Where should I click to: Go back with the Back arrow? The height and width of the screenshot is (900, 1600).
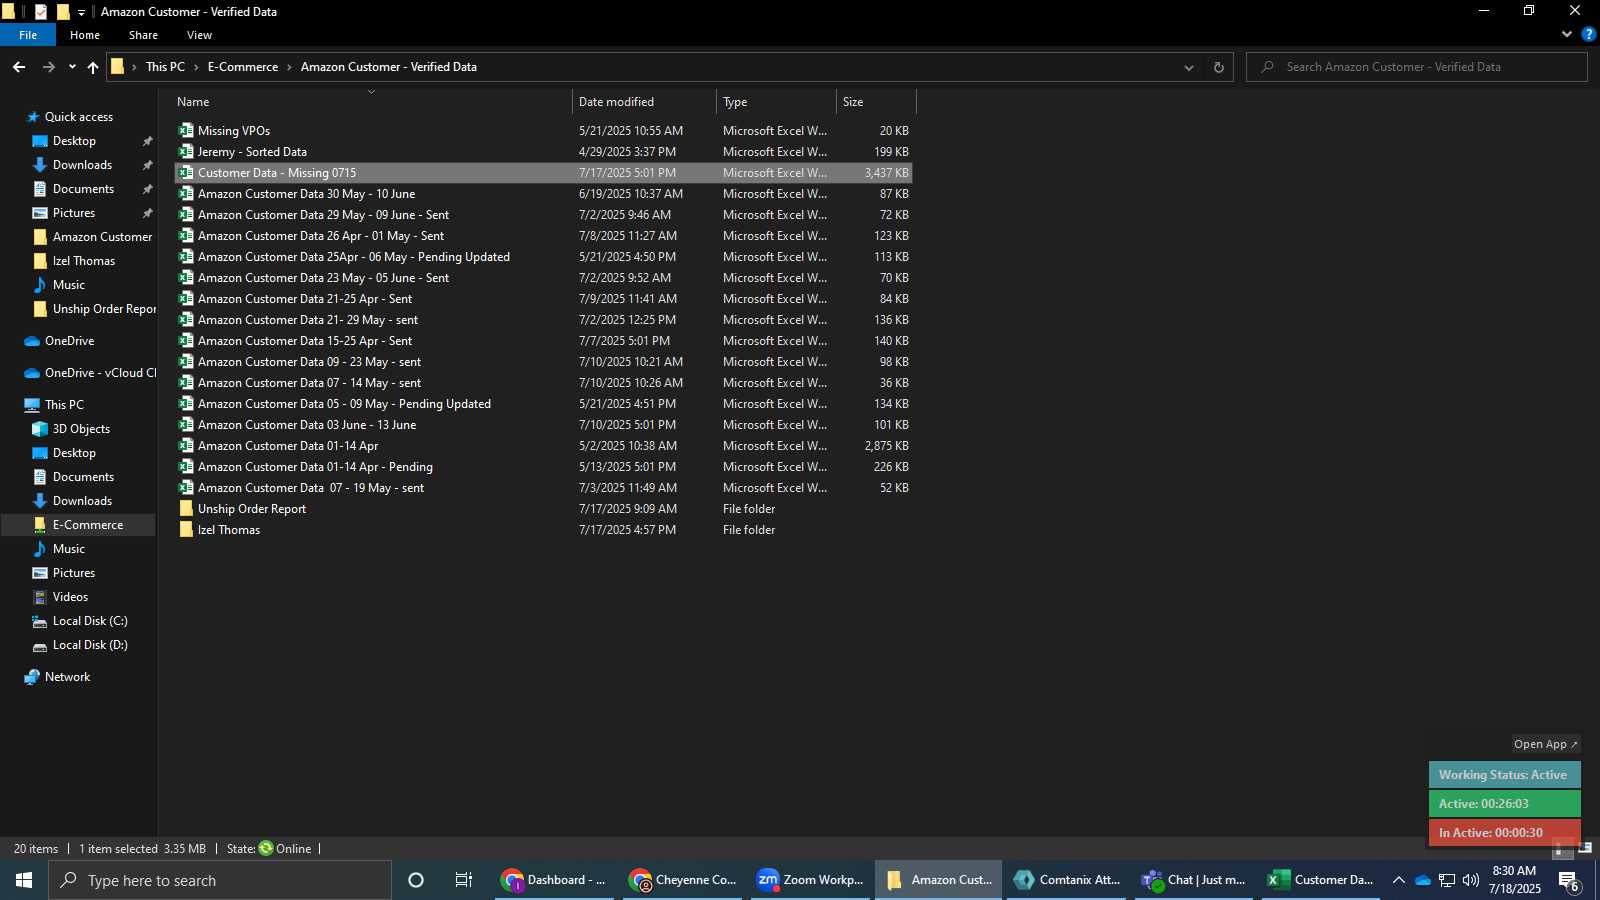[x=19, y=67]
